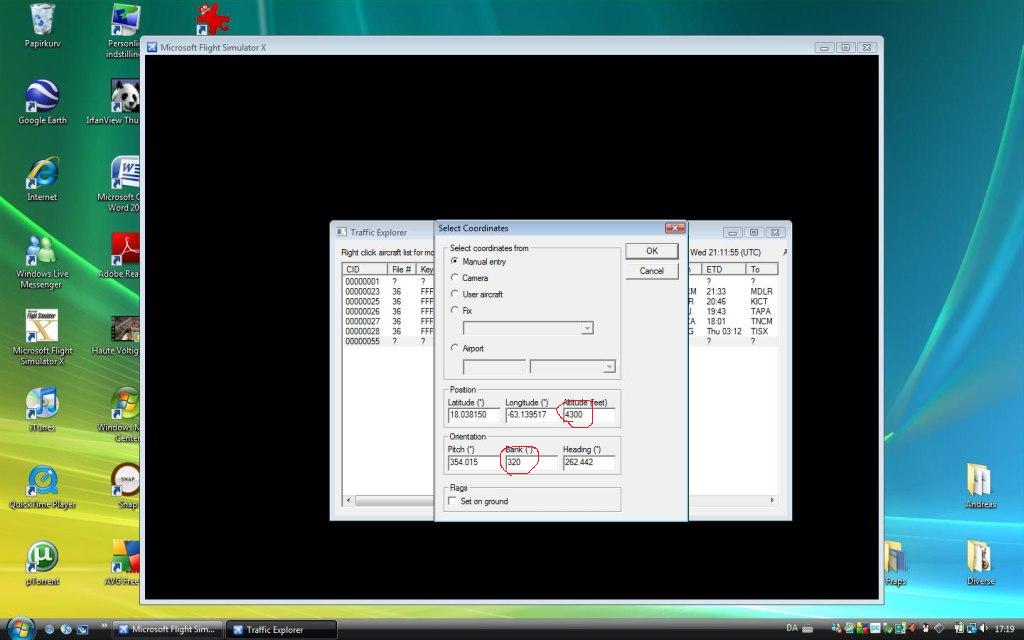Open the Andreas folder on desktop
The image size is (1024, 640).
point(980,481)
